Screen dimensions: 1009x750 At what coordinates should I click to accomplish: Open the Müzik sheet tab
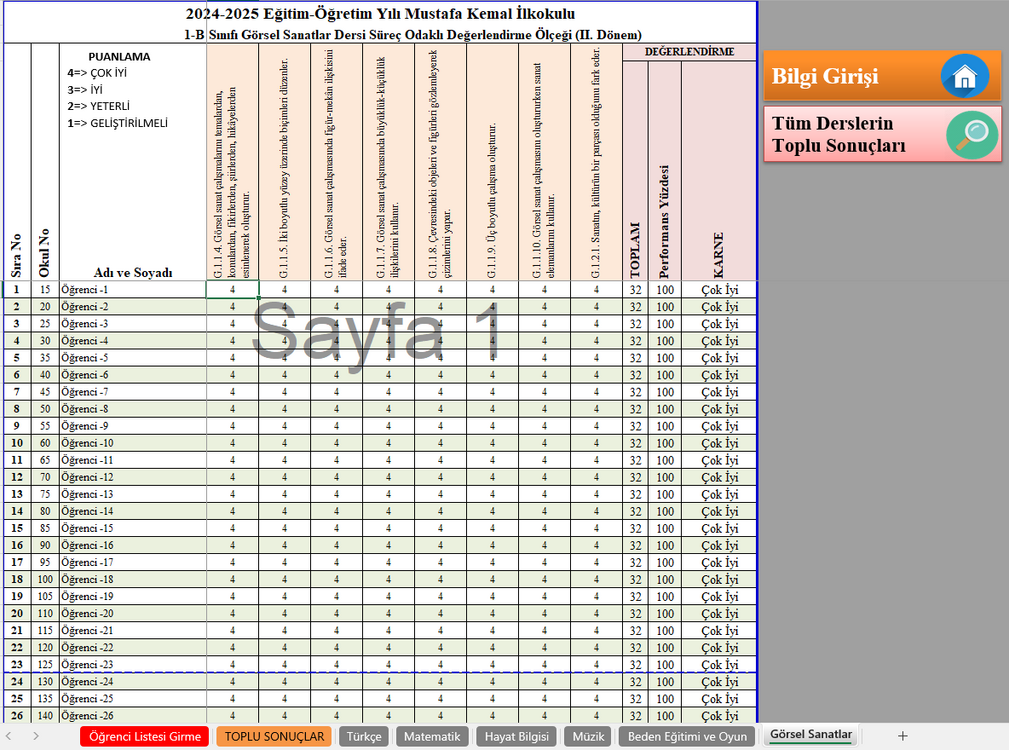click(588, 736)
